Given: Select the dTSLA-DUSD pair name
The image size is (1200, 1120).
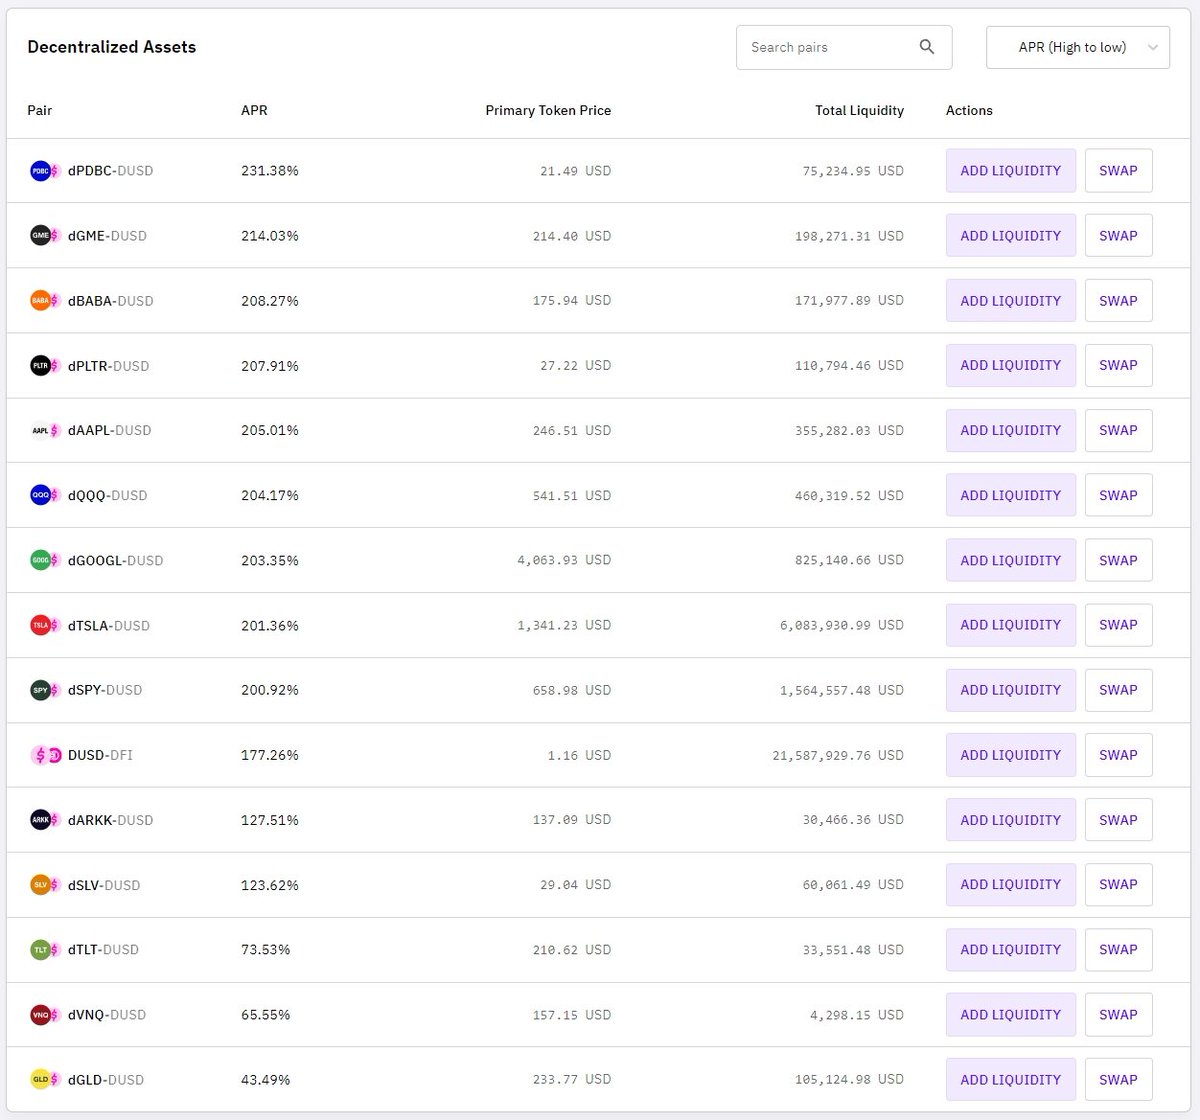Looking at the screenshot, I should [x=109, y=625].
